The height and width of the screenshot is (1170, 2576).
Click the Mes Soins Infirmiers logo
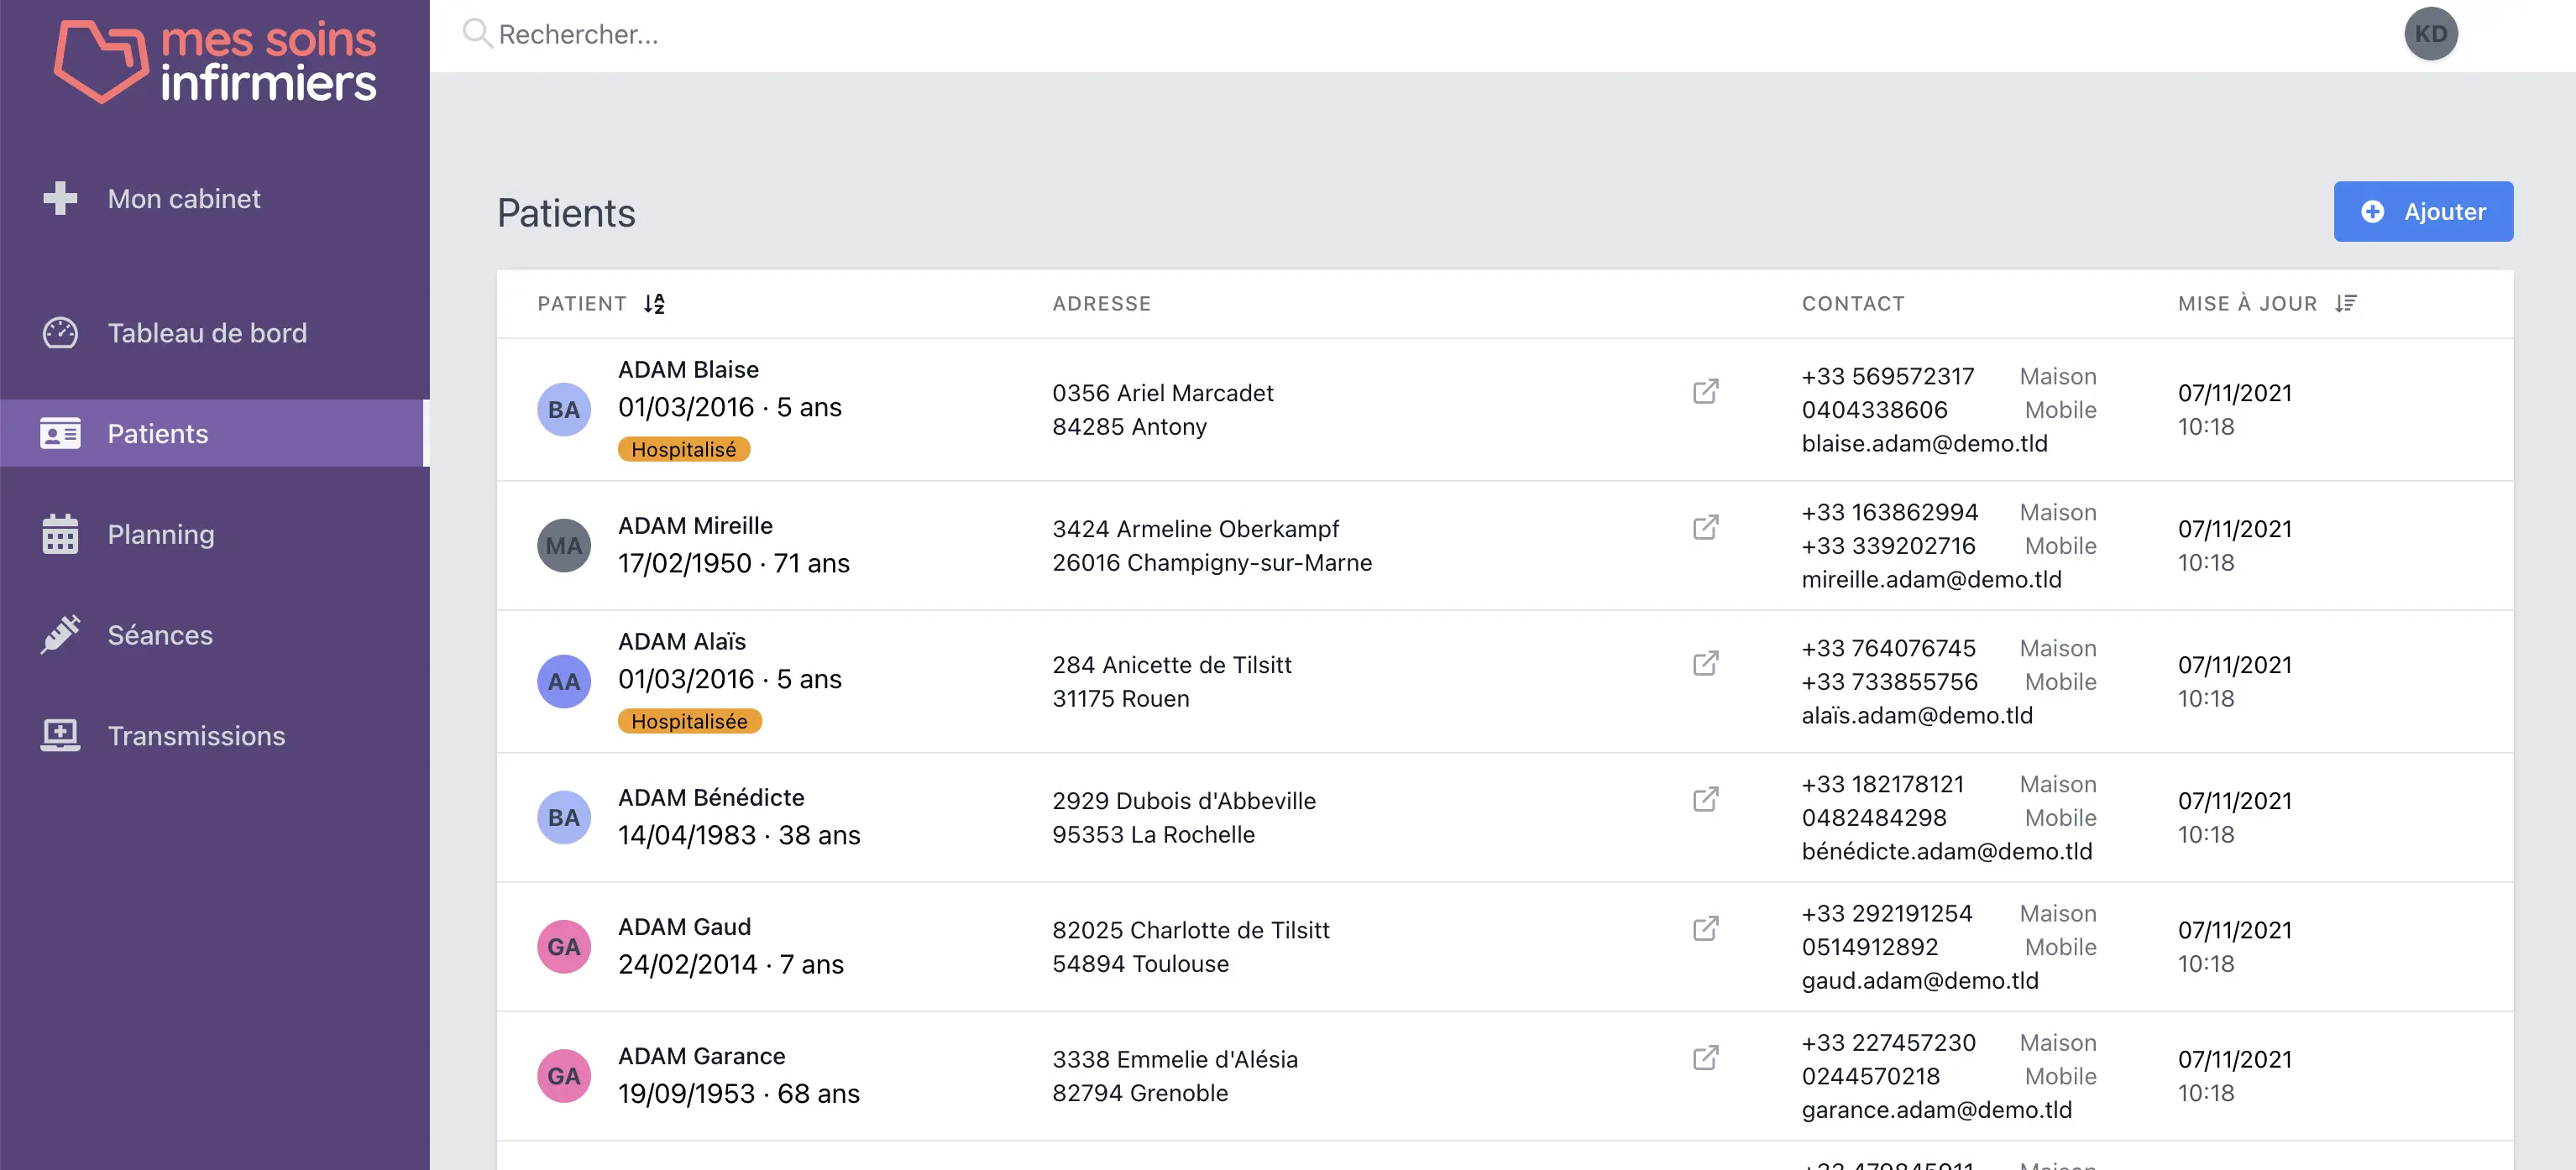coord(215,62)
